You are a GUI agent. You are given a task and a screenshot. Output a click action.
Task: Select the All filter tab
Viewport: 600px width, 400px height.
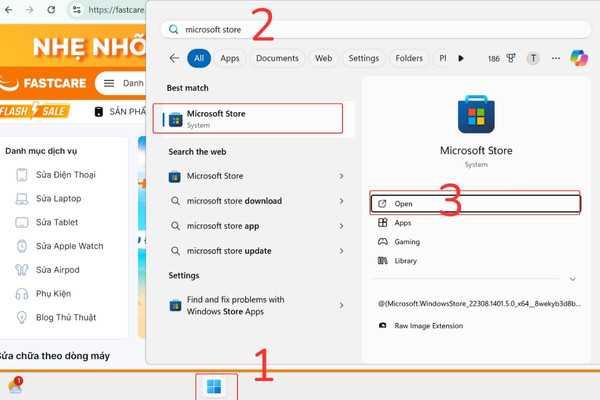tap(199, 58)
